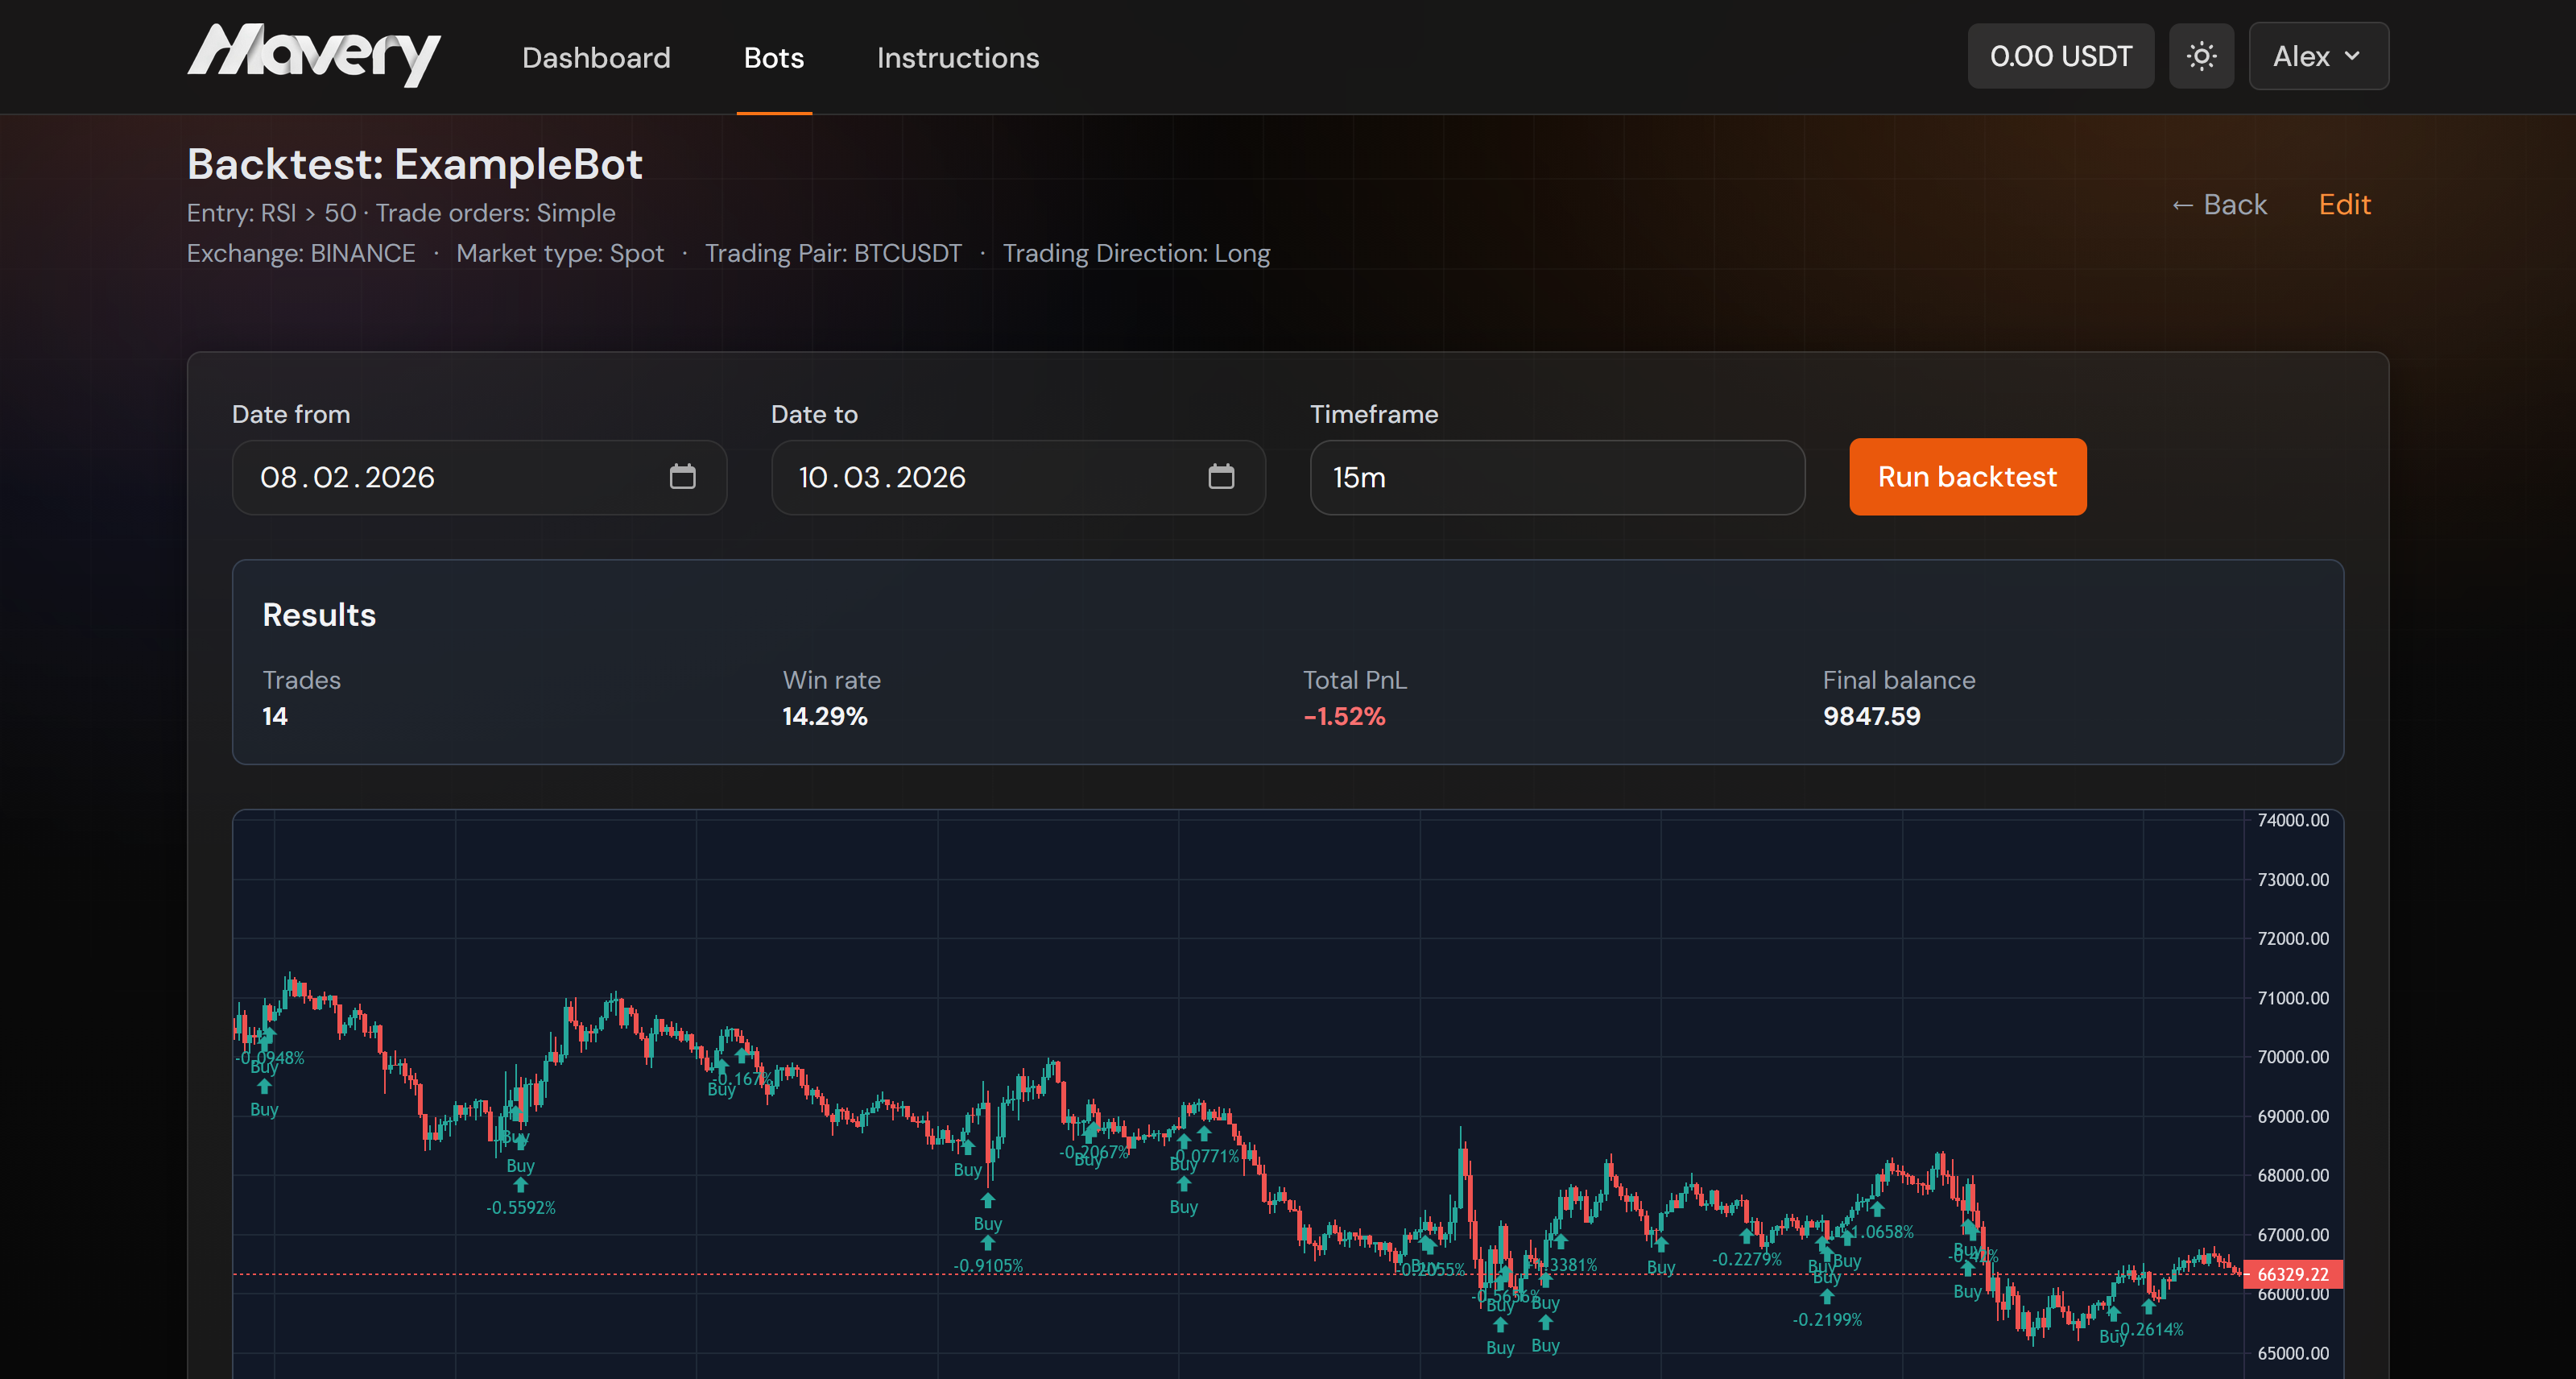Click the Final balance value 9847.59

[x=1871, y=716]
